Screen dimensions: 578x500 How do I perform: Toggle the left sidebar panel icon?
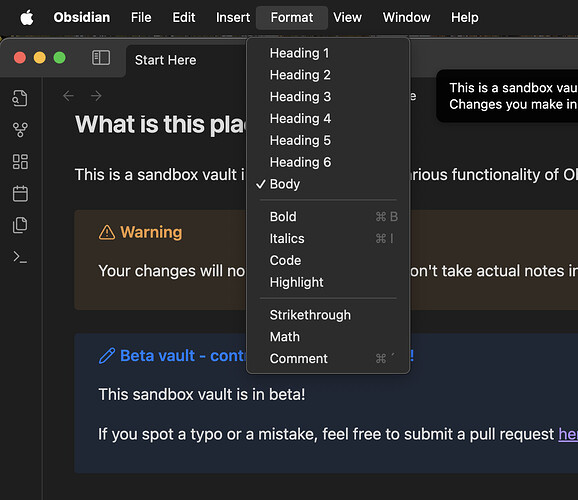point(101,58)
